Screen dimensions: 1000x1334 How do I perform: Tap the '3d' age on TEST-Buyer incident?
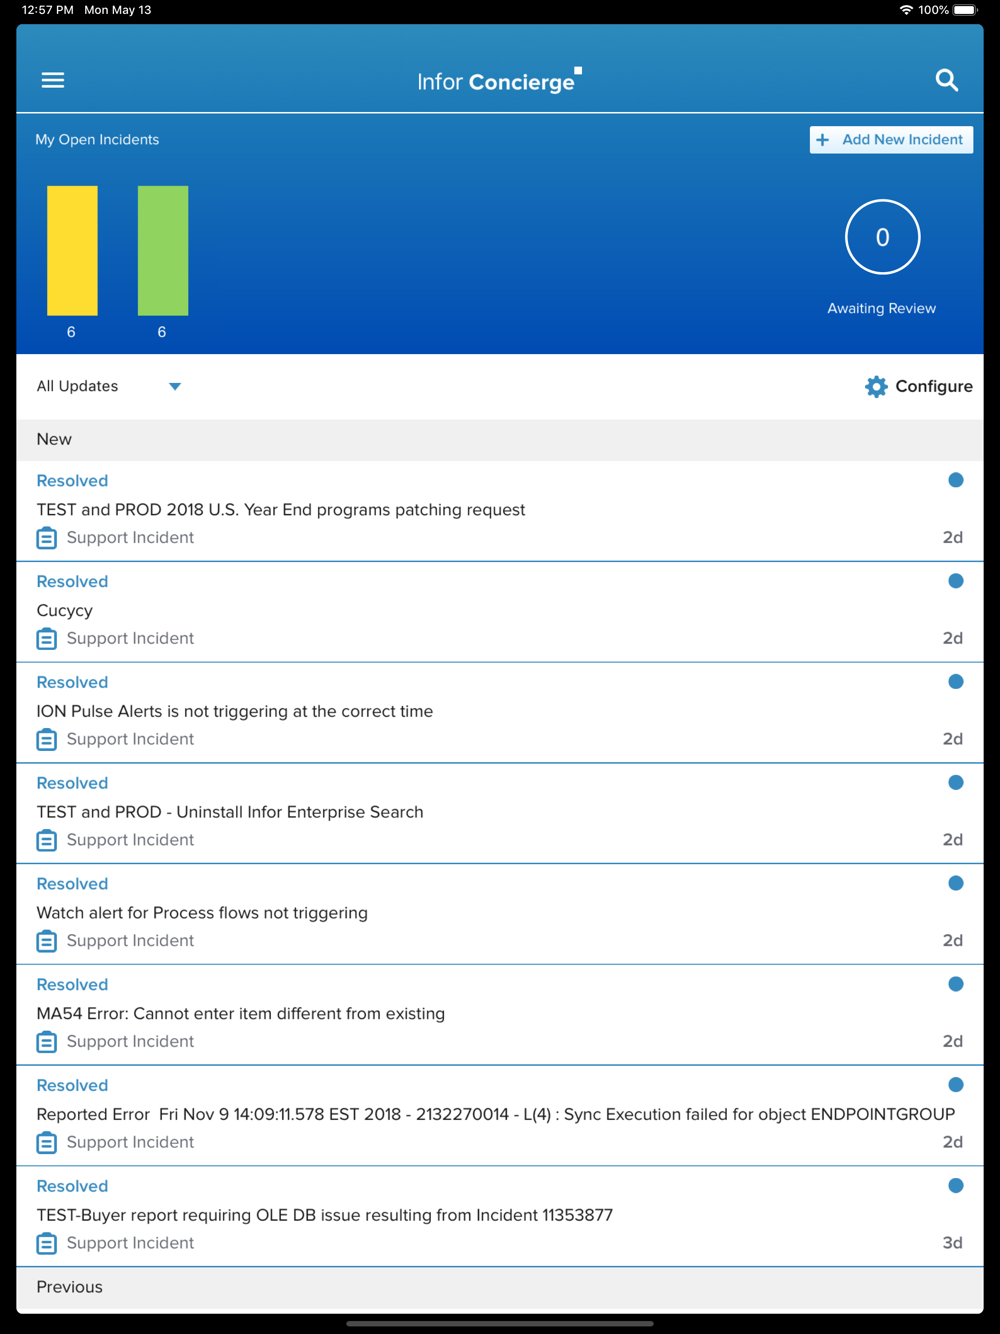(x=953, y=1244)
